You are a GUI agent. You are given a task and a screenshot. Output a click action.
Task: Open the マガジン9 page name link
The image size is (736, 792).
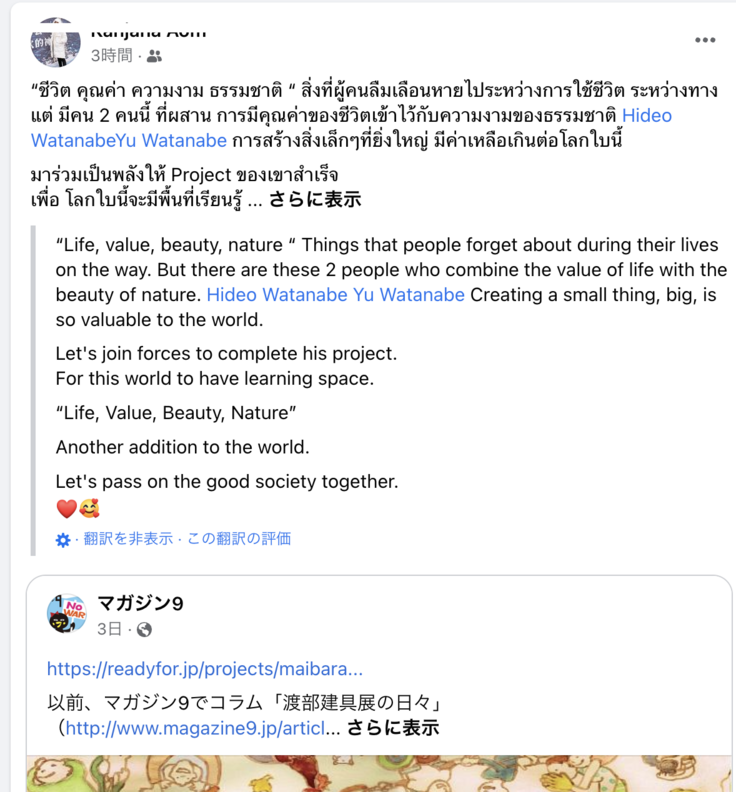pos(140,603)
